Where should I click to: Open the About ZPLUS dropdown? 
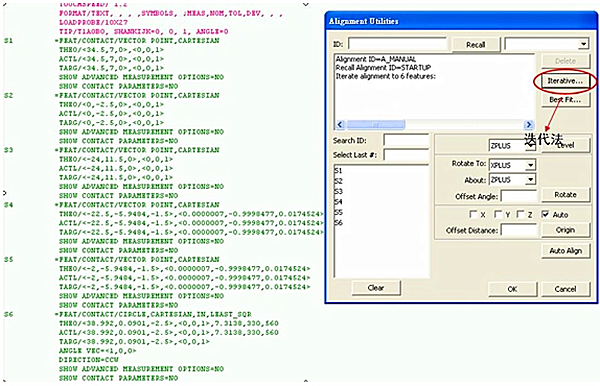click(530, 179)
